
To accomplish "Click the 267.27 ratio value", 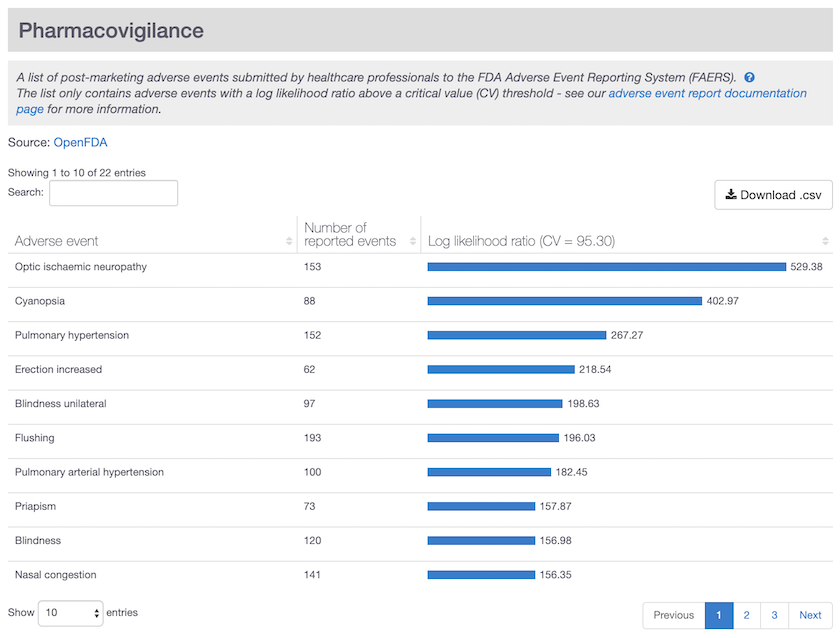I will point(627,335).
